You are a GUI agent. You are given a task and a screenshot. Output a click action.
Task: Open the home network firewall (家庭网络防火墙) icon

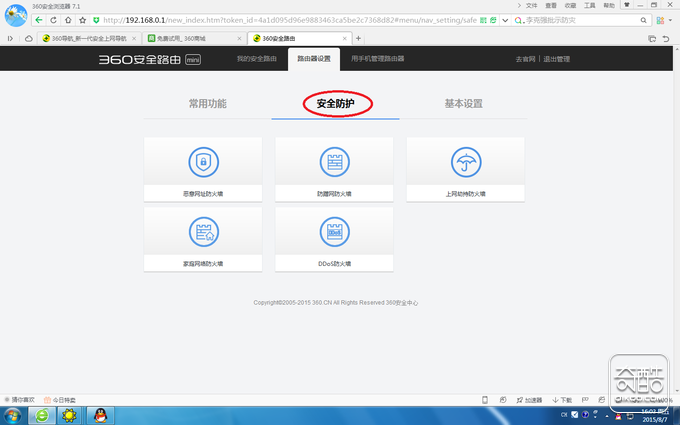pyautogui.click(x=203, y=232)
